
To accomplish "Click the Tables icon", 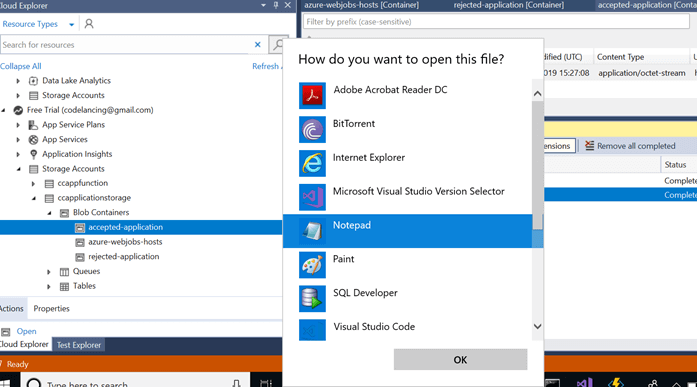I will 64,286.
